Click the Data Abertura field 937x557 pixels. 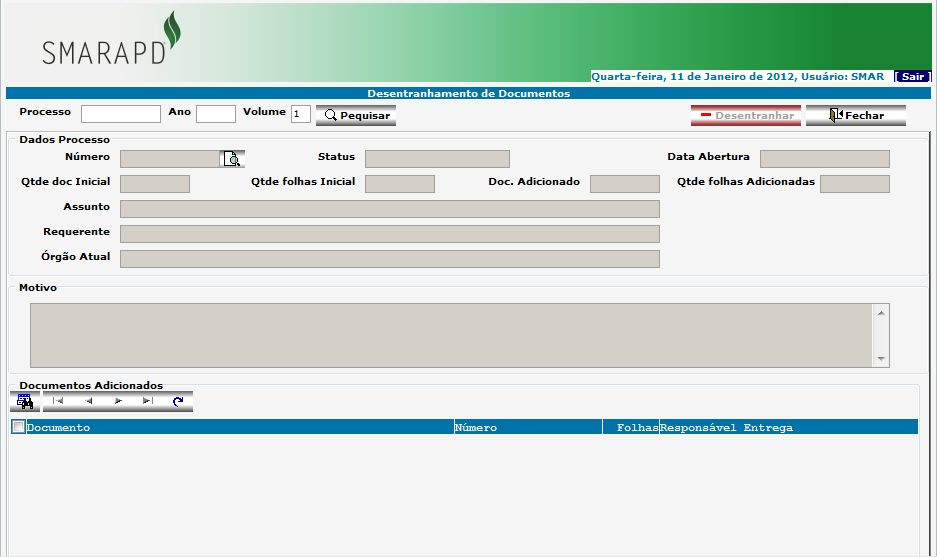coord(825,158)
